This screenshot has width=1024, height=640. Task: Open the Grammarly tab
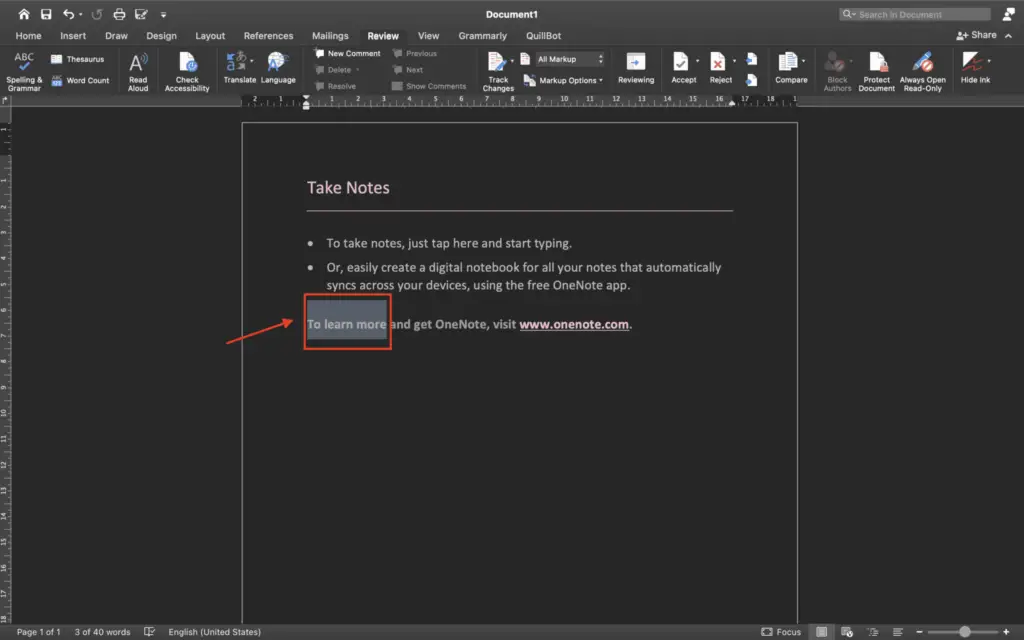pos(482,36)
